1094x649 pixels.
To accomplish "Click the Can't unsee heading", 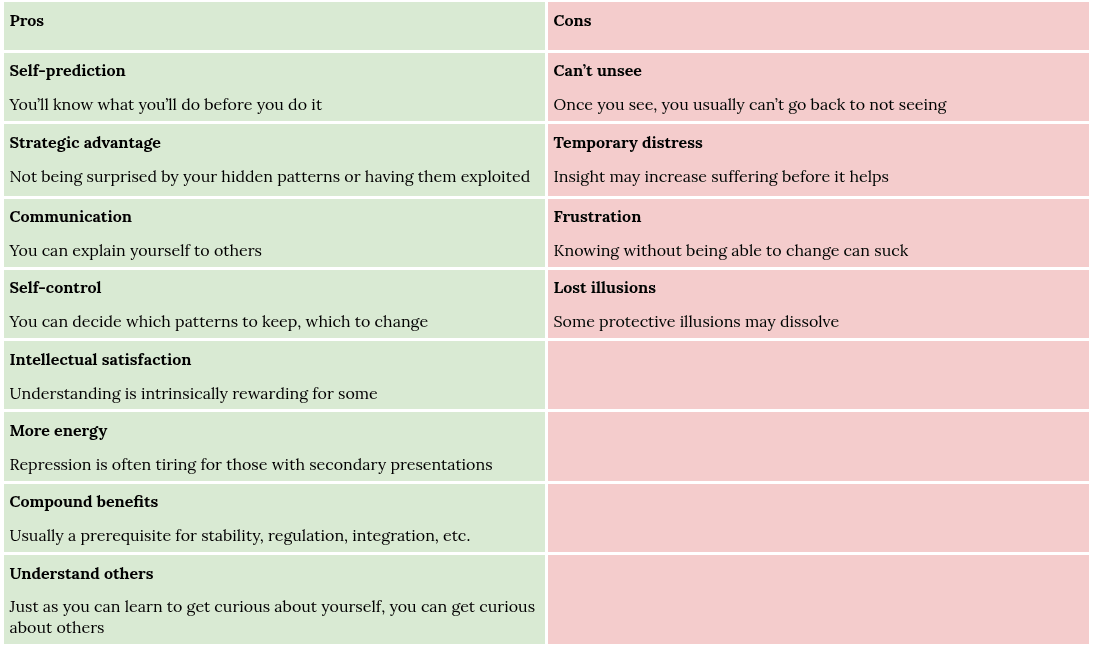I will pyautogui.click(x=597, y=71).
